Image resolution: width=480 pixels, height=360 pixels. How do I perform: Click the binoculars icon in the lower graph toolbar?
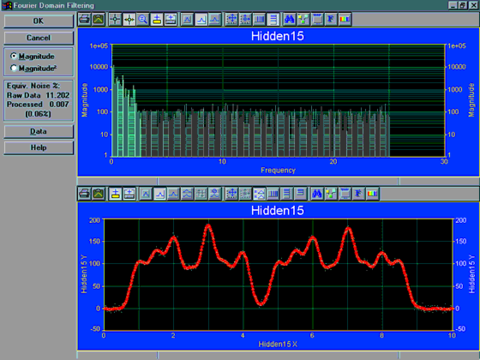point(317,194)
